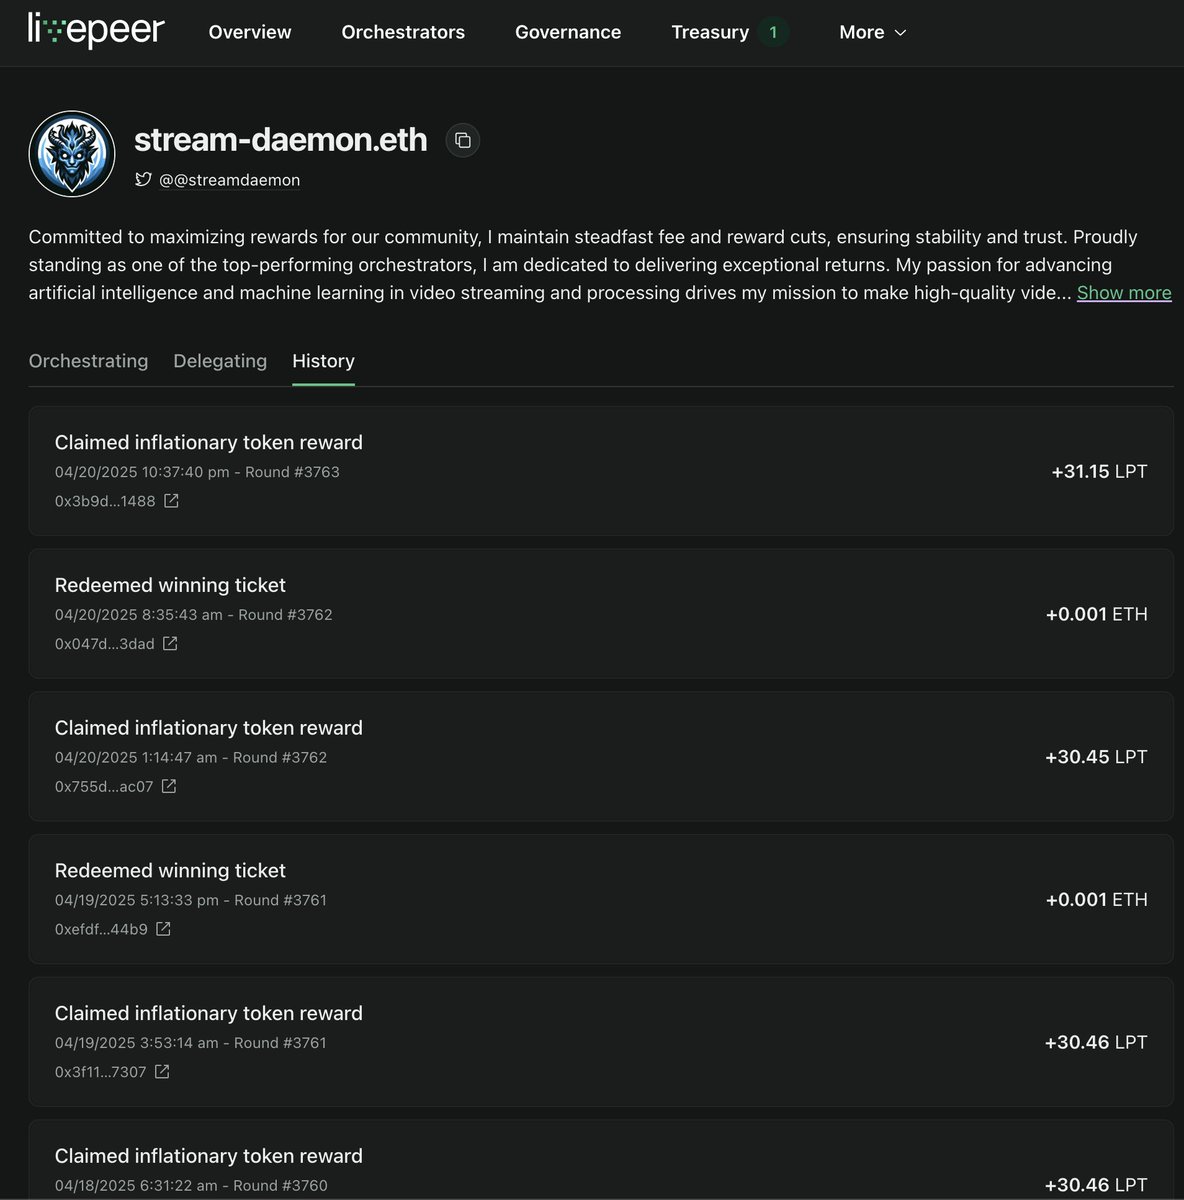Viewport: 1184px width, 1200px height.
Task: Open the @@streamdaemon Twitter link
Action: click(x=230, y=180)
